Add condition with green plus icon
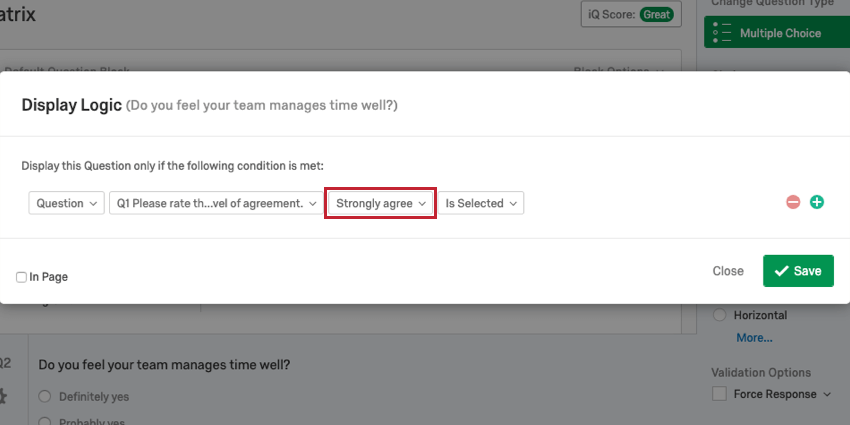850x425 pixels. click(x=816, y=202)
